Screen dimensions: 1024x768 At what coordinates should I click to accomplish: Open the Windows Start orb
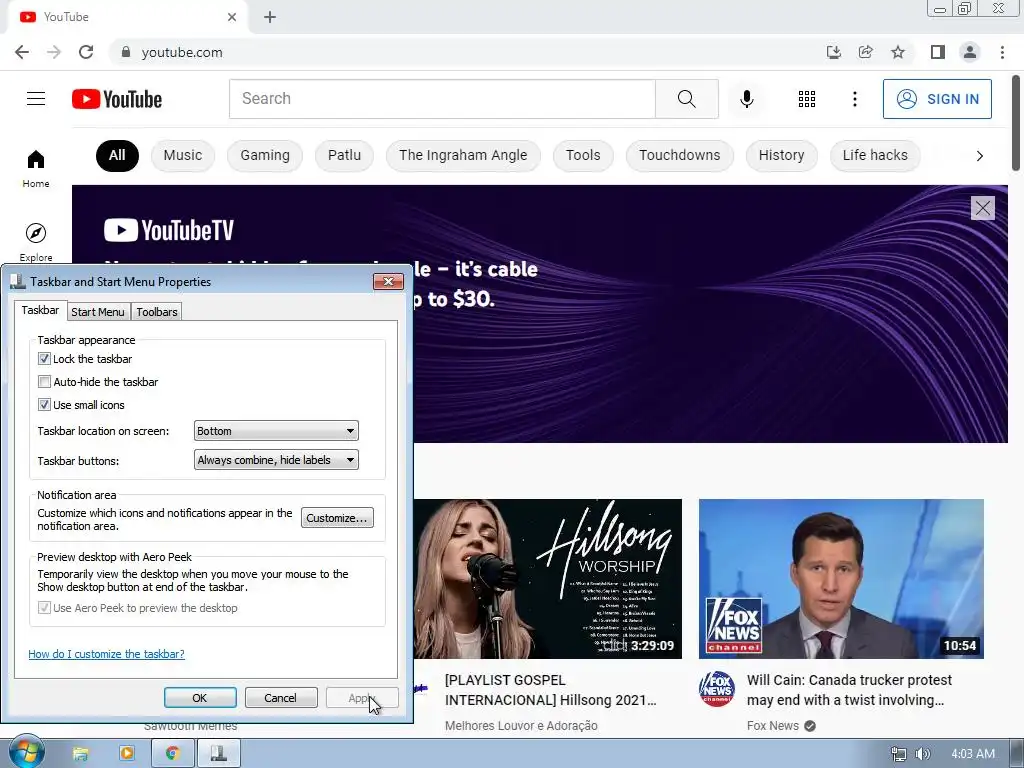point(26,752)
